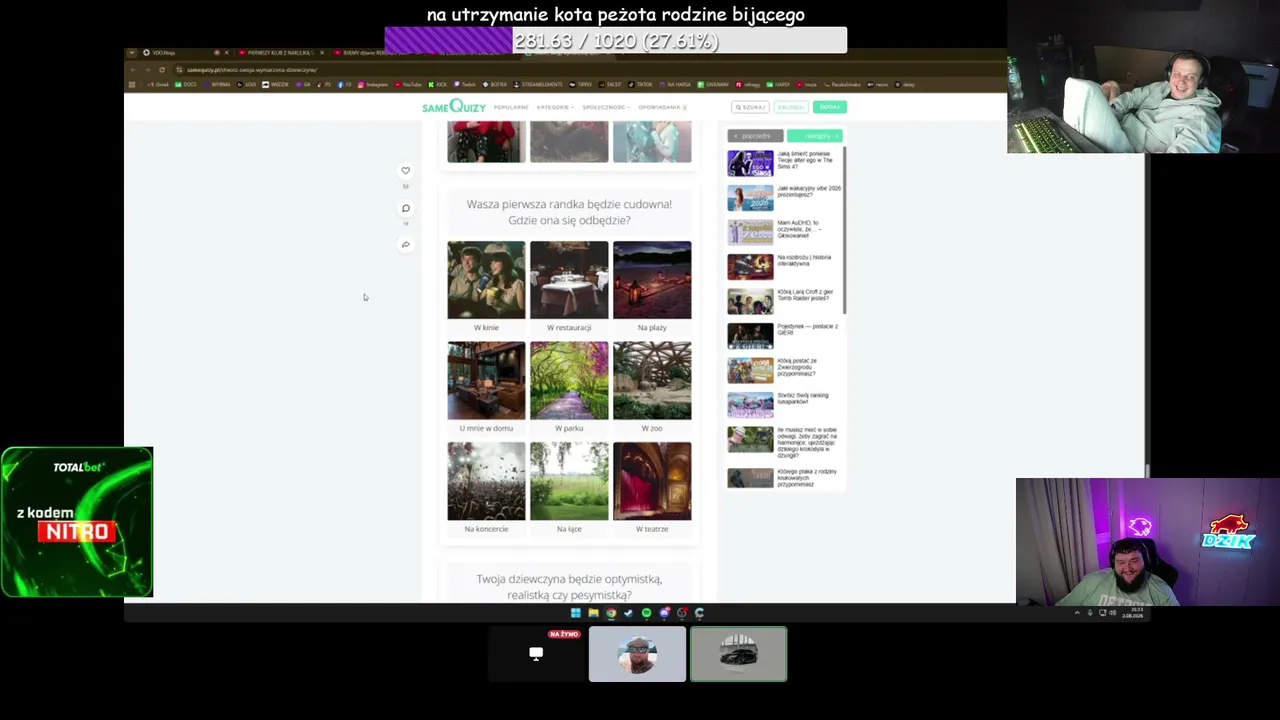Click the 'Gdzie ona się odbędzie?' question text
Screen dimensions: 1280x720
(x=569, y=220)
